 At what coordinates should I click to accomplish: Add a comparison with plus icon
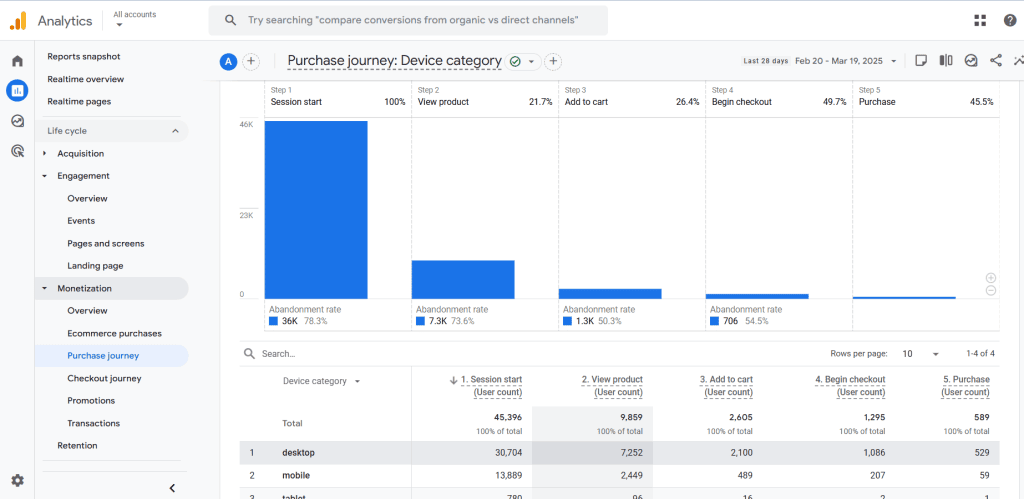pos(251,61)
